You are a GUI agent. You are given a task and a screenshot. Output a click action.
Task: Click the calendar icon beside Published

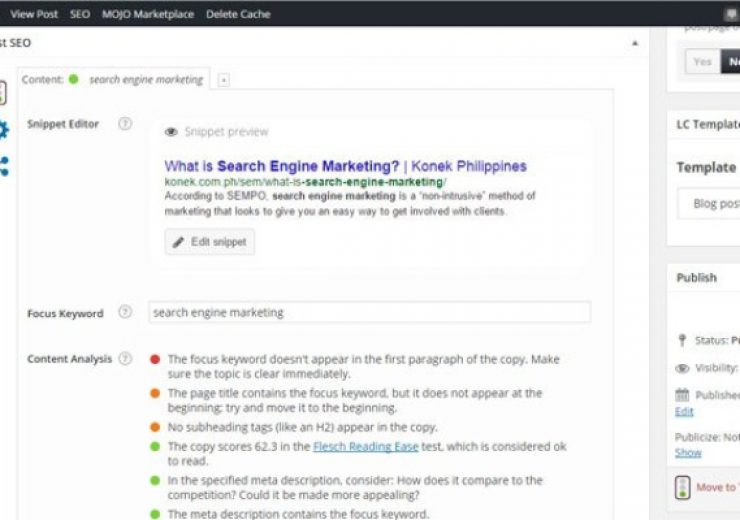pos(682,394)
